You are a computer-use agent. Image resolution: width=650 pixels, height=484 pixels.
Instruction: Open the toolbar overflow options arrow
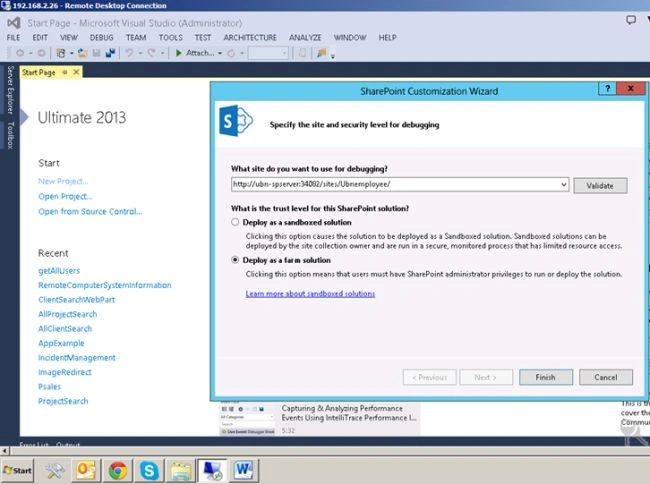(332, 56)
